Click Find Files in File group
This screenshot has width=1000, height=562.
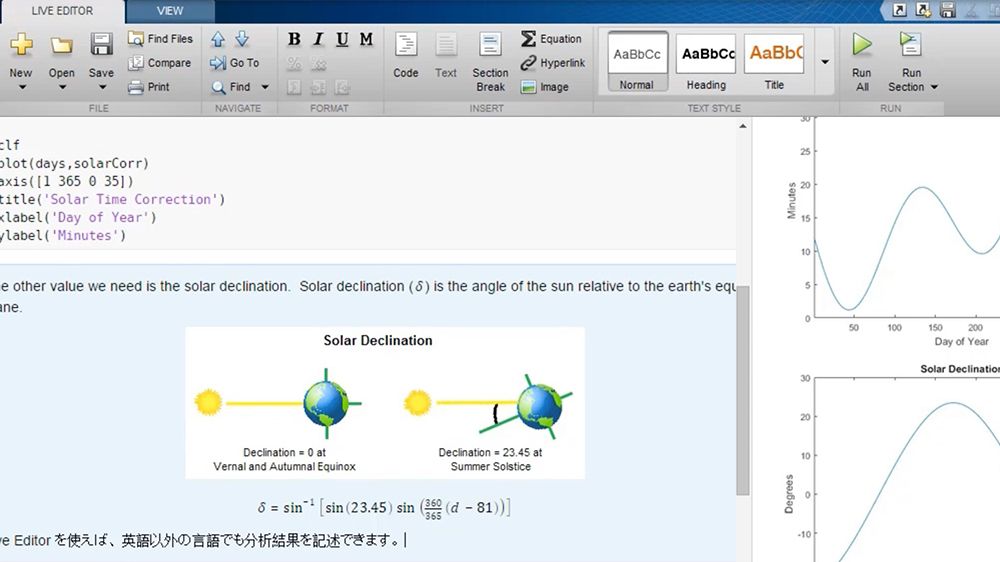tap(160, 39)
